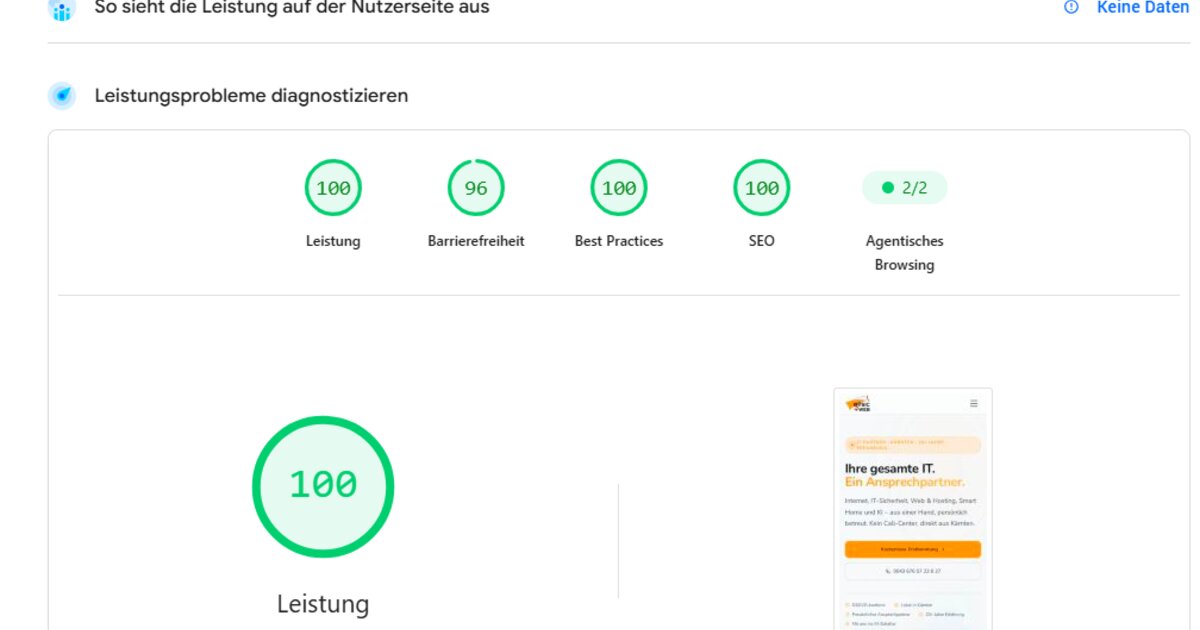Click the 'Leistung' label under the small gauge

click(333, 241)
